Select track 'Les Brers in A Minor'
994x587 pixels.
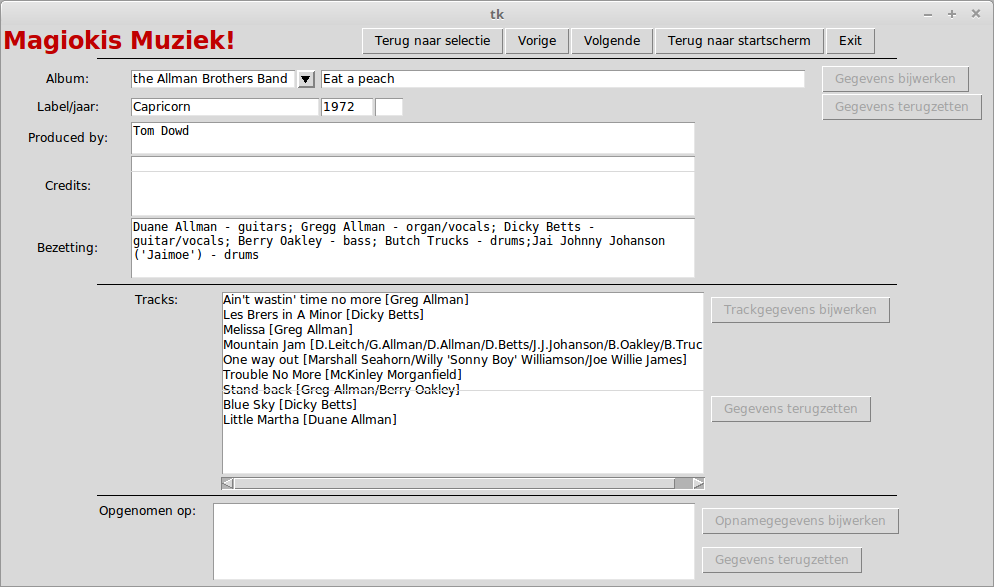(463, 315)
